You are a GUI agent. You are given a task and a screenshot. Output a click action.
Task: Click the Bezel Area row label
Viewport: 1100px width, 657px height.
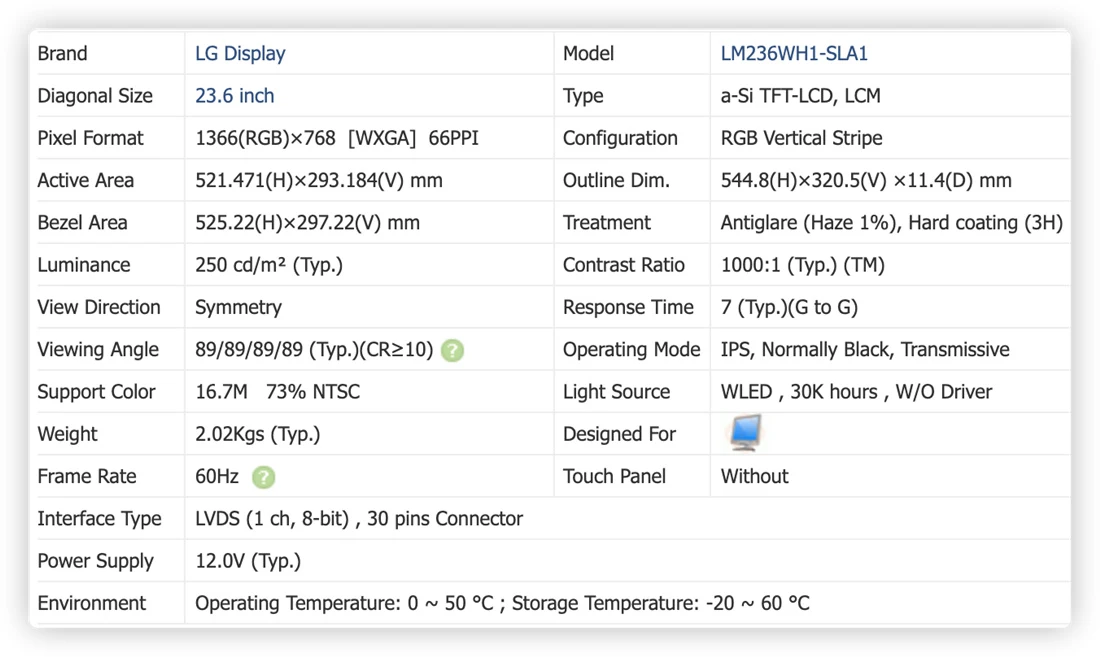point(82,223)
